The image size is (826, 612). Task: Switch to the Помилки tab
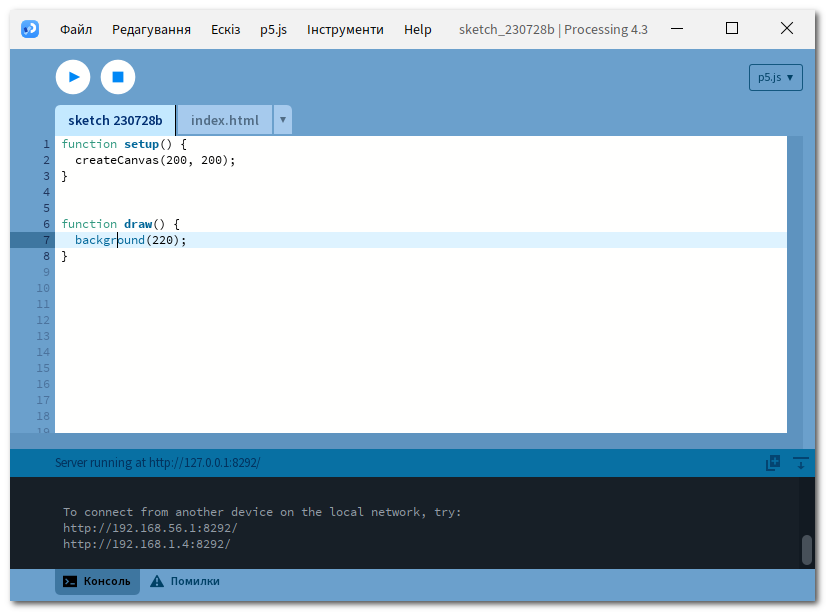tap(196, 581)
